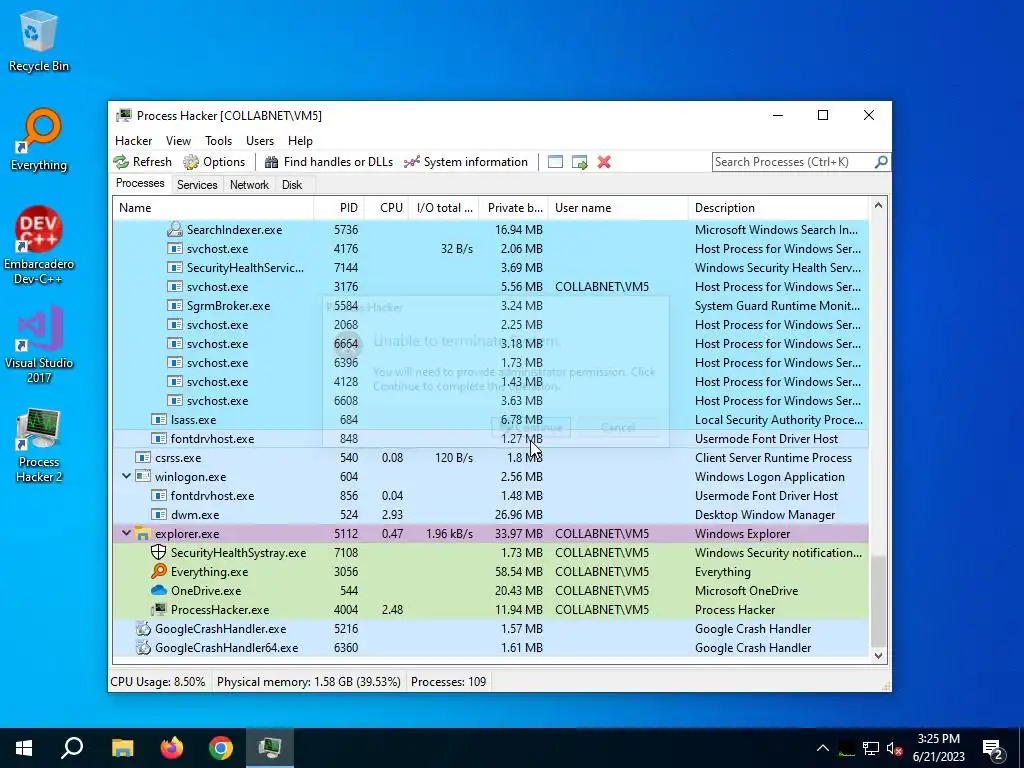Click the 33.97 MB private bytes cell
Image resolution: width=1024 pixels, height=768 pixels.
[519, 534]
